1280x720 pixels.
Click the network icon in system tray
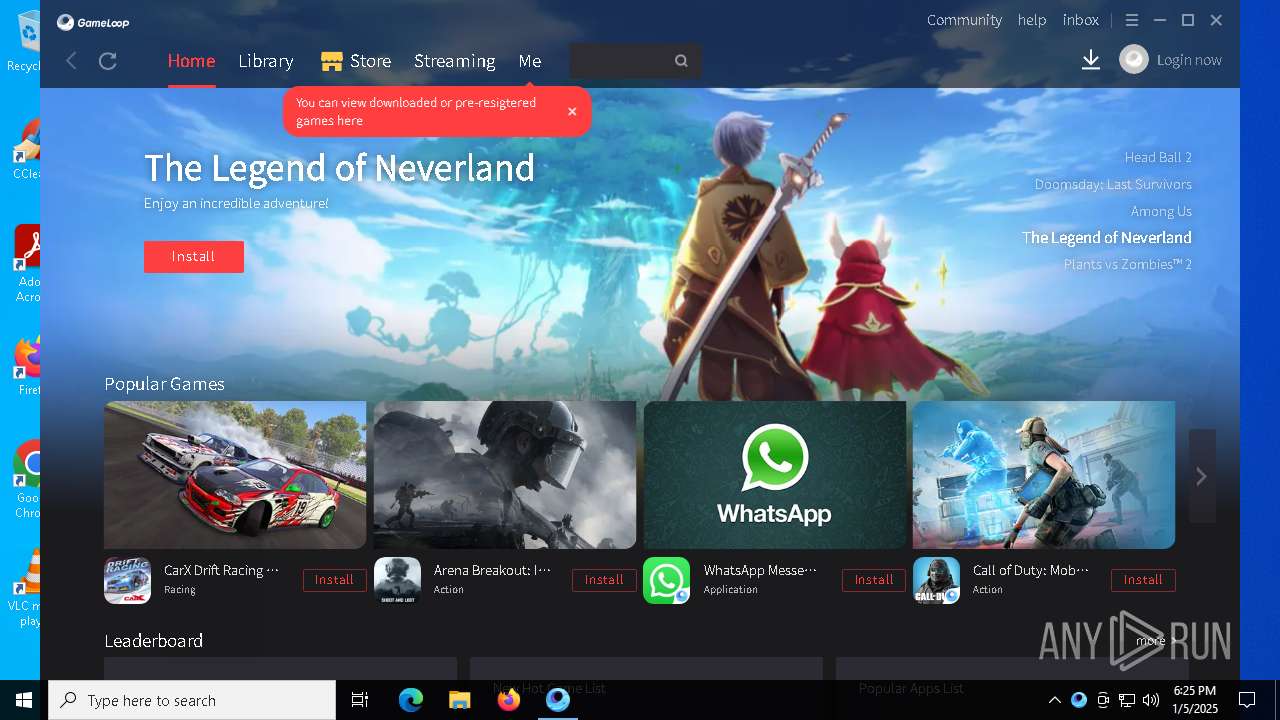coord(1127,700)
